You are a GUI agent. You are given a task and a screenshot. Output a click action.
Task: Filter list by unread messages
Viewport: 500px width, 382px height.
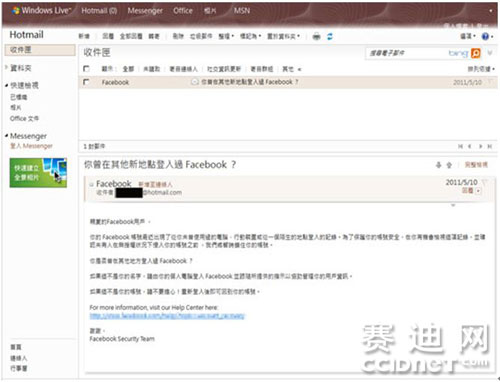(152, 69)
